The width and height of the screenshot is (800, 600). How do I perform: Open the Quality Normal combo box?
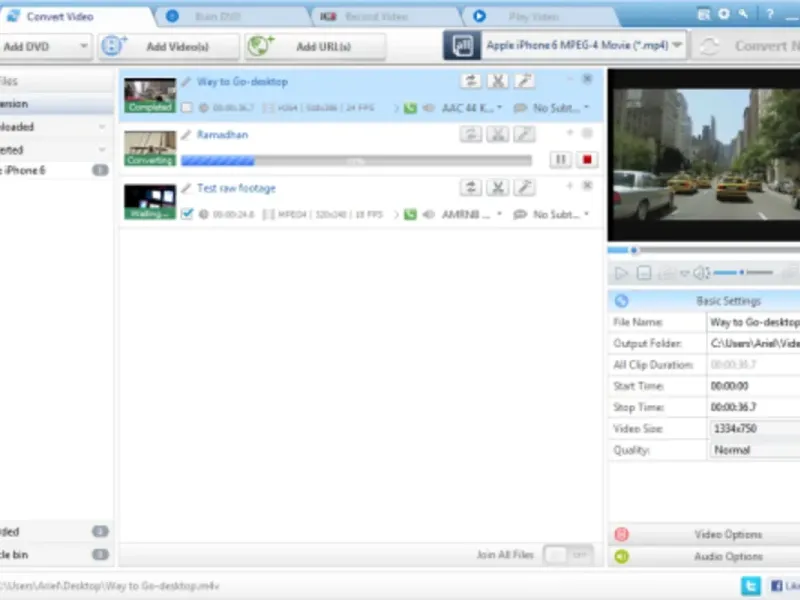click(754, 450)
